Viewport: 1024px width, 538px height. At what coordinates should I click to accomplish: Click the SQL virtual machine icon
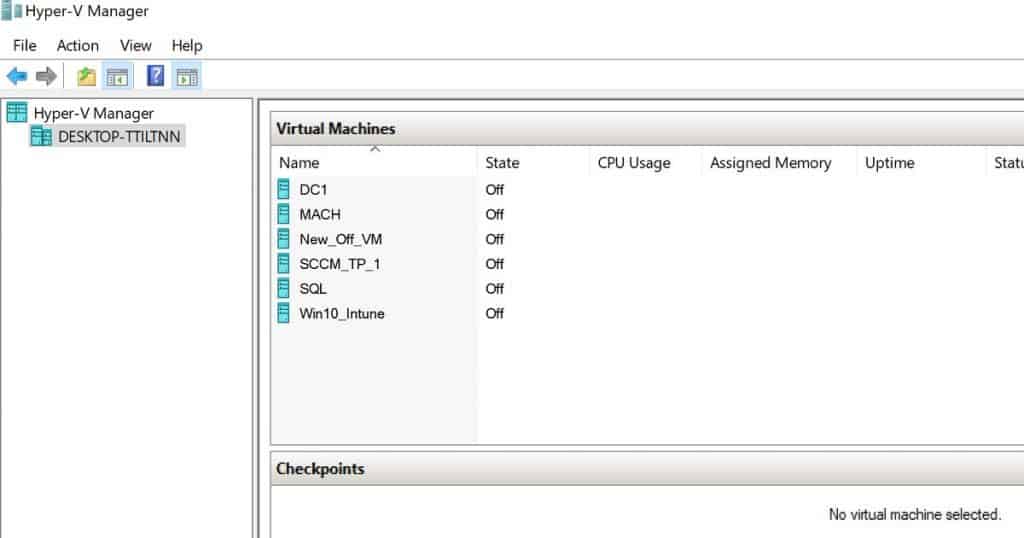point(284,288)
